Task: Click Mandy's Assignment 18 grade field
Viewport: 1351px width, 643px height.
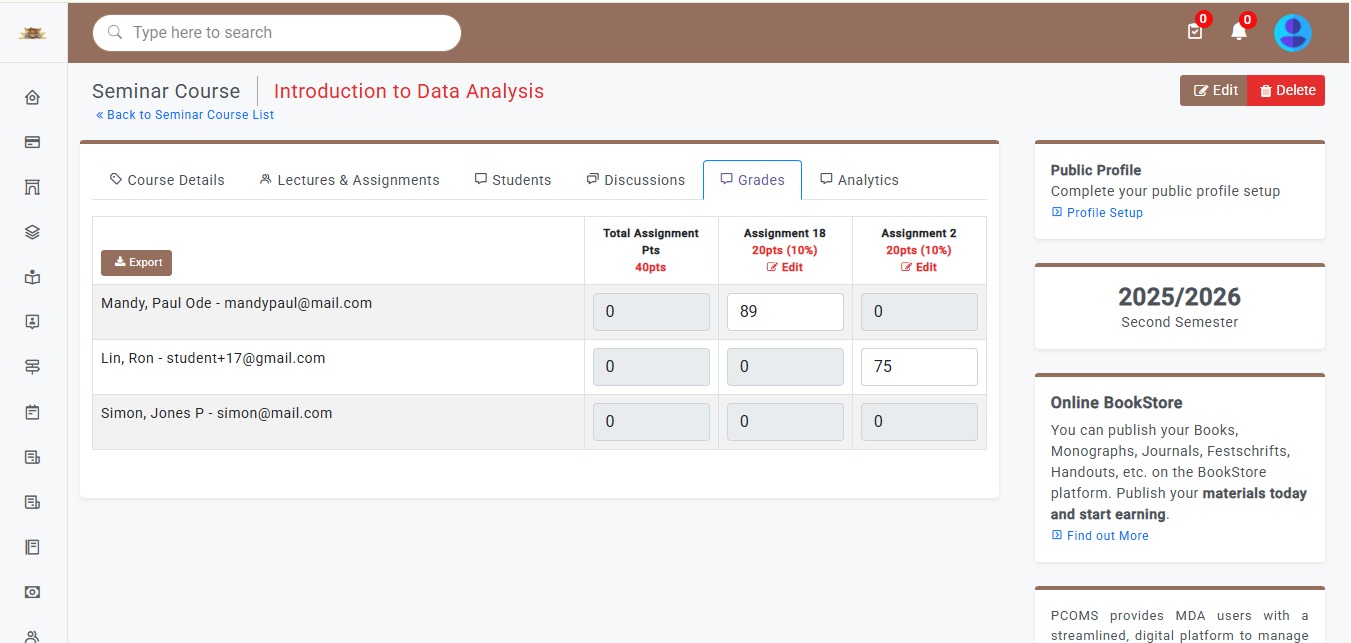Action: 784,312
